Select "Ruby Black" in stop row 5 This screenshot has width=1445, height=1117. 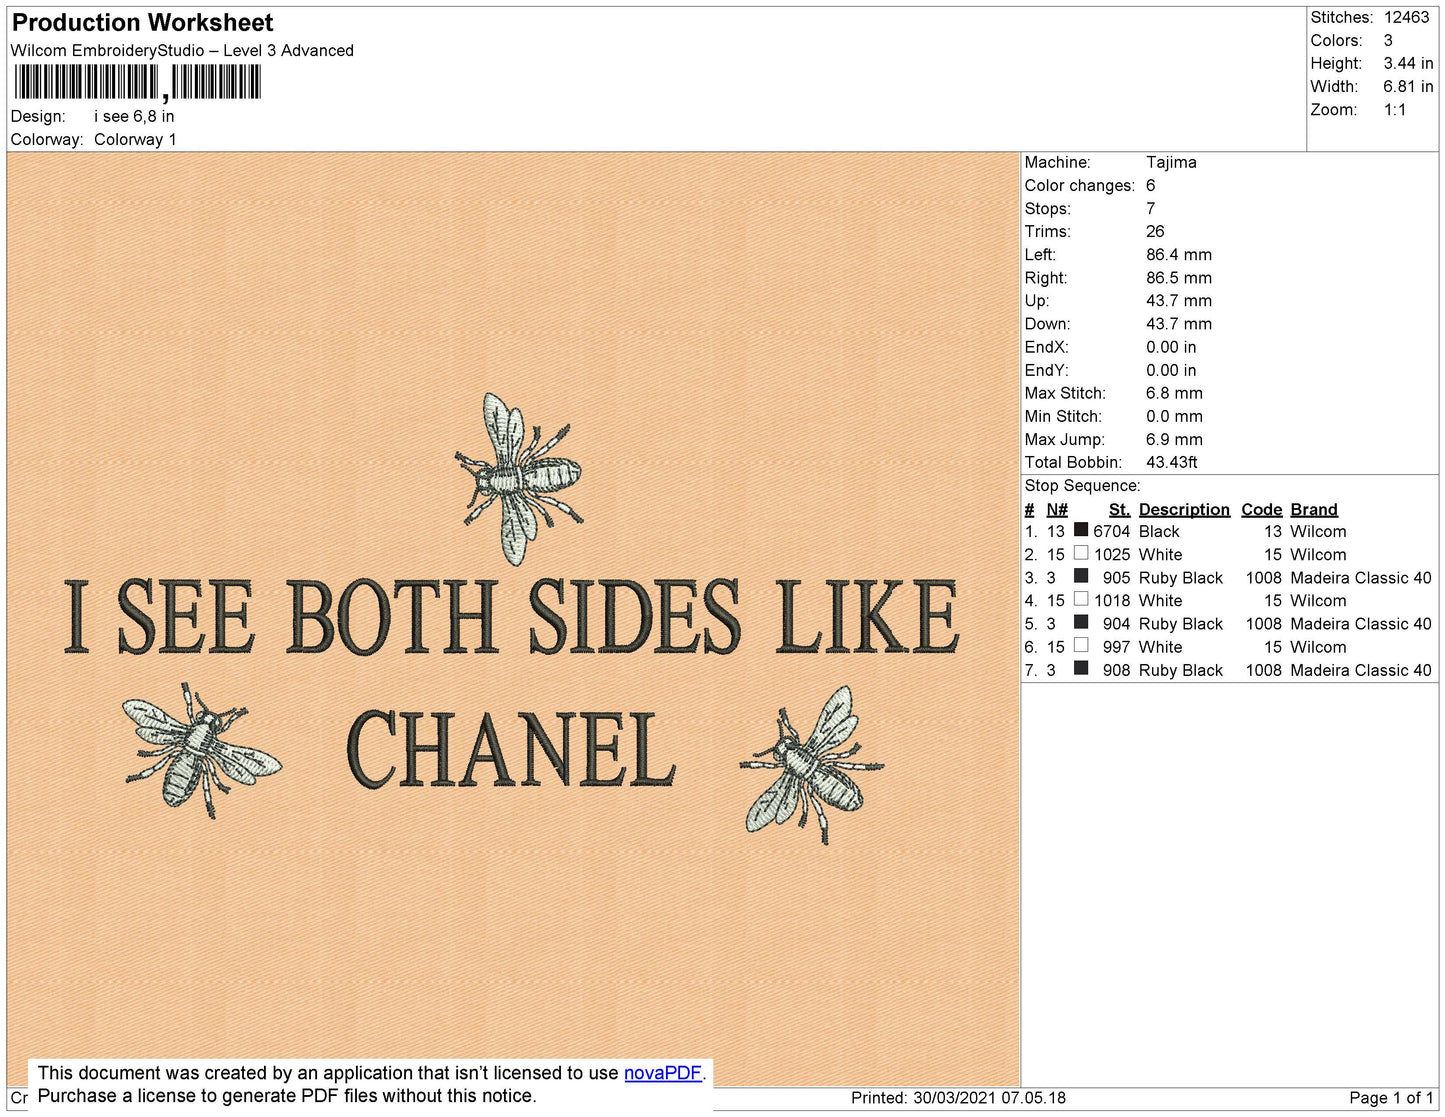(1181, 624)
